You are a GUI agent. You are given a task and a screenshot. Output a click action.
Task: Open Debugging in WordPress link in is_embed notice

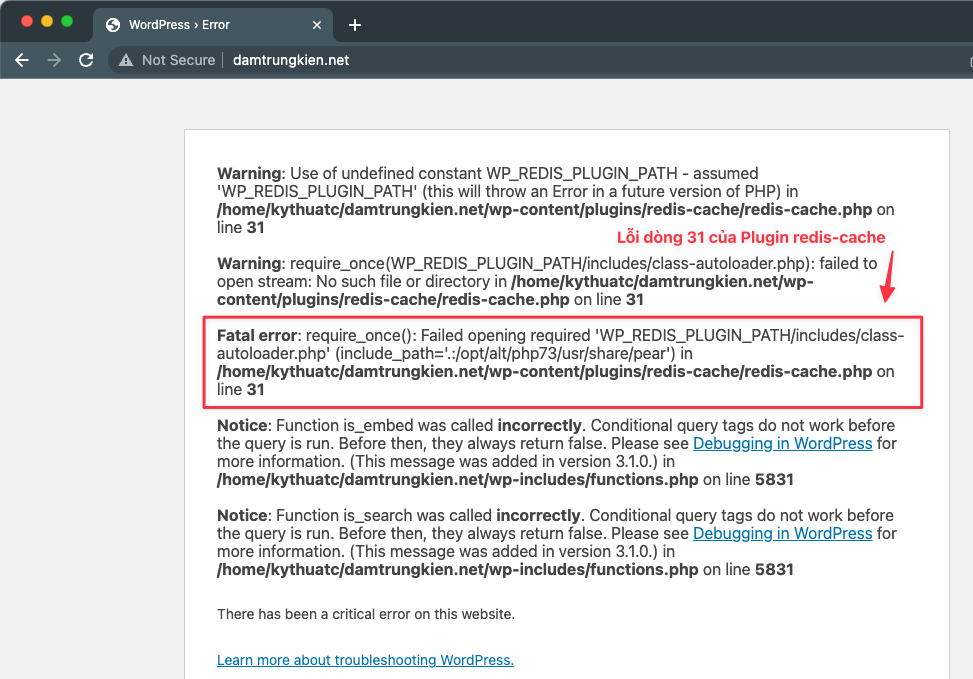tap(782, 443)
